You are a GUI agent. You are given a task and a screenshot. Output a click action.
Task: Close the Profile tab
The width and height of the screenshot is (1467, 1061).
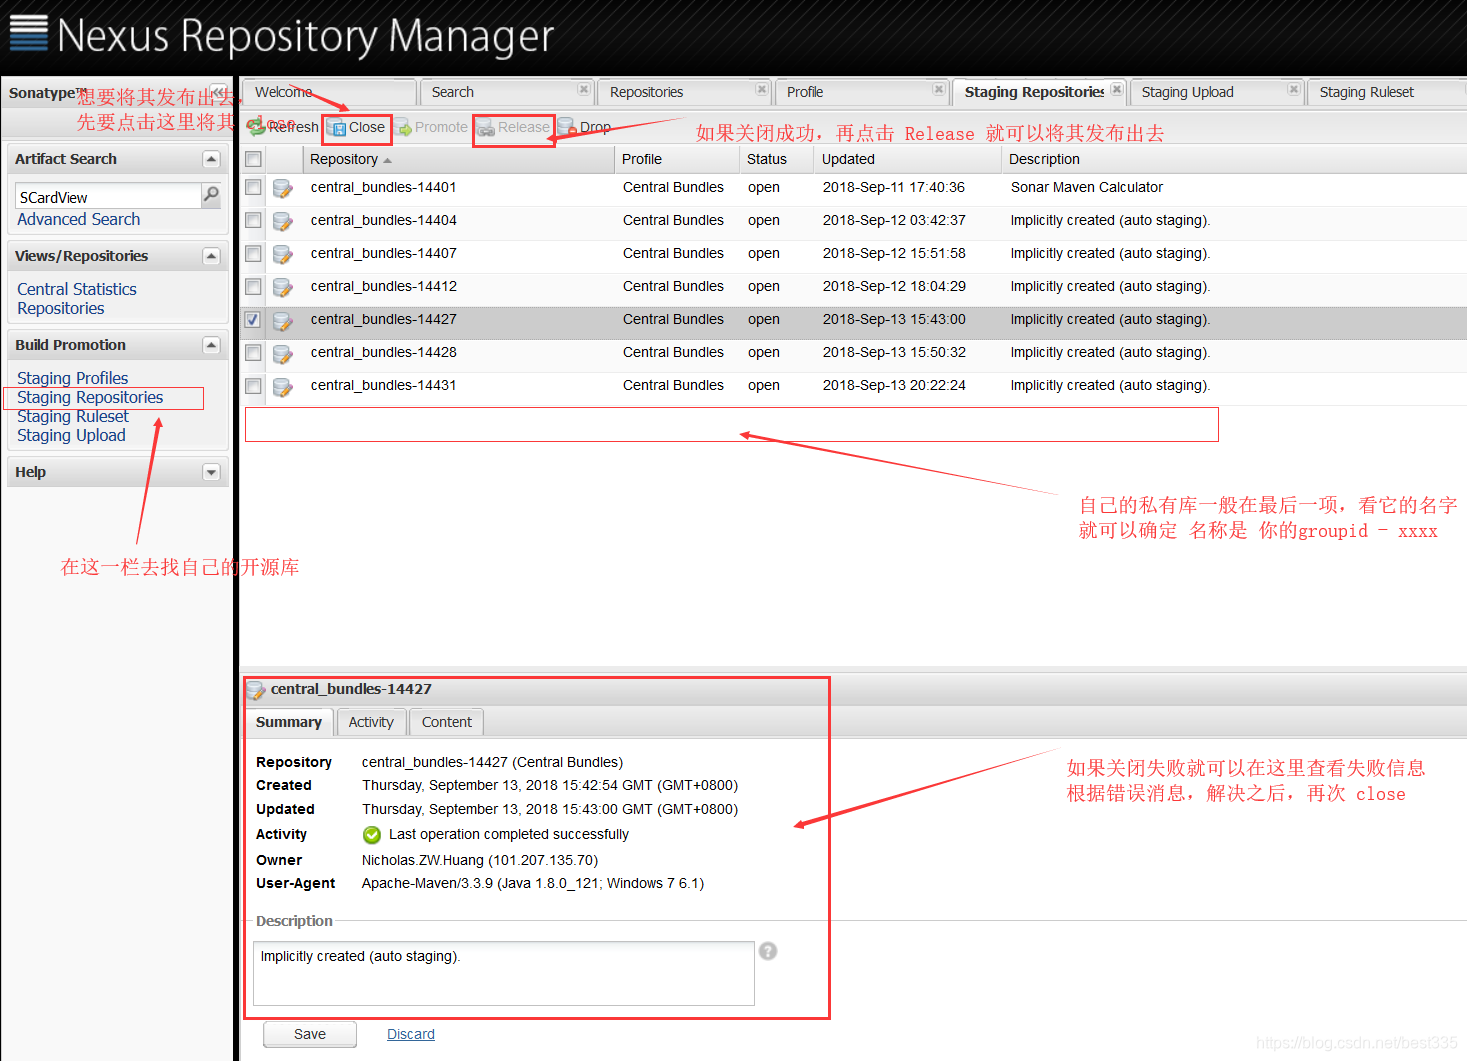(939, 90)
